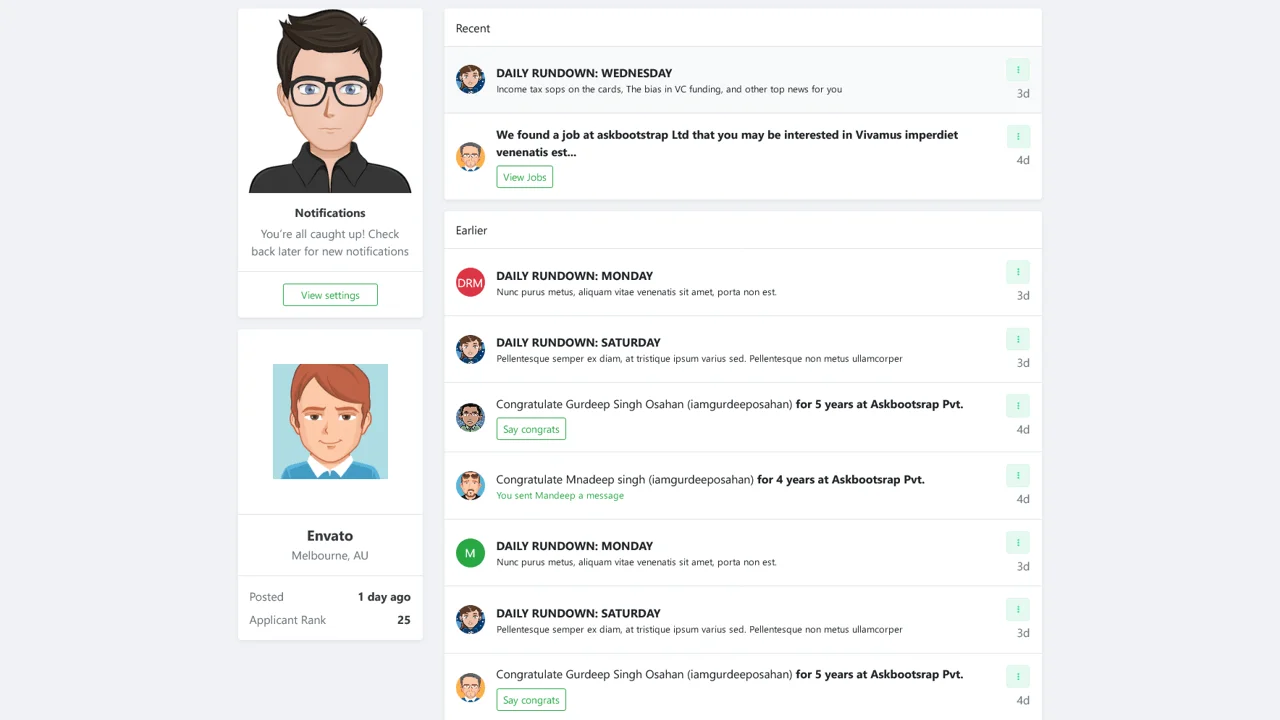Click the Daily Rundown Wednesday avatar
Image resolution: width=1280 pixels, height=720 pixels.
[x=470, y=79]
